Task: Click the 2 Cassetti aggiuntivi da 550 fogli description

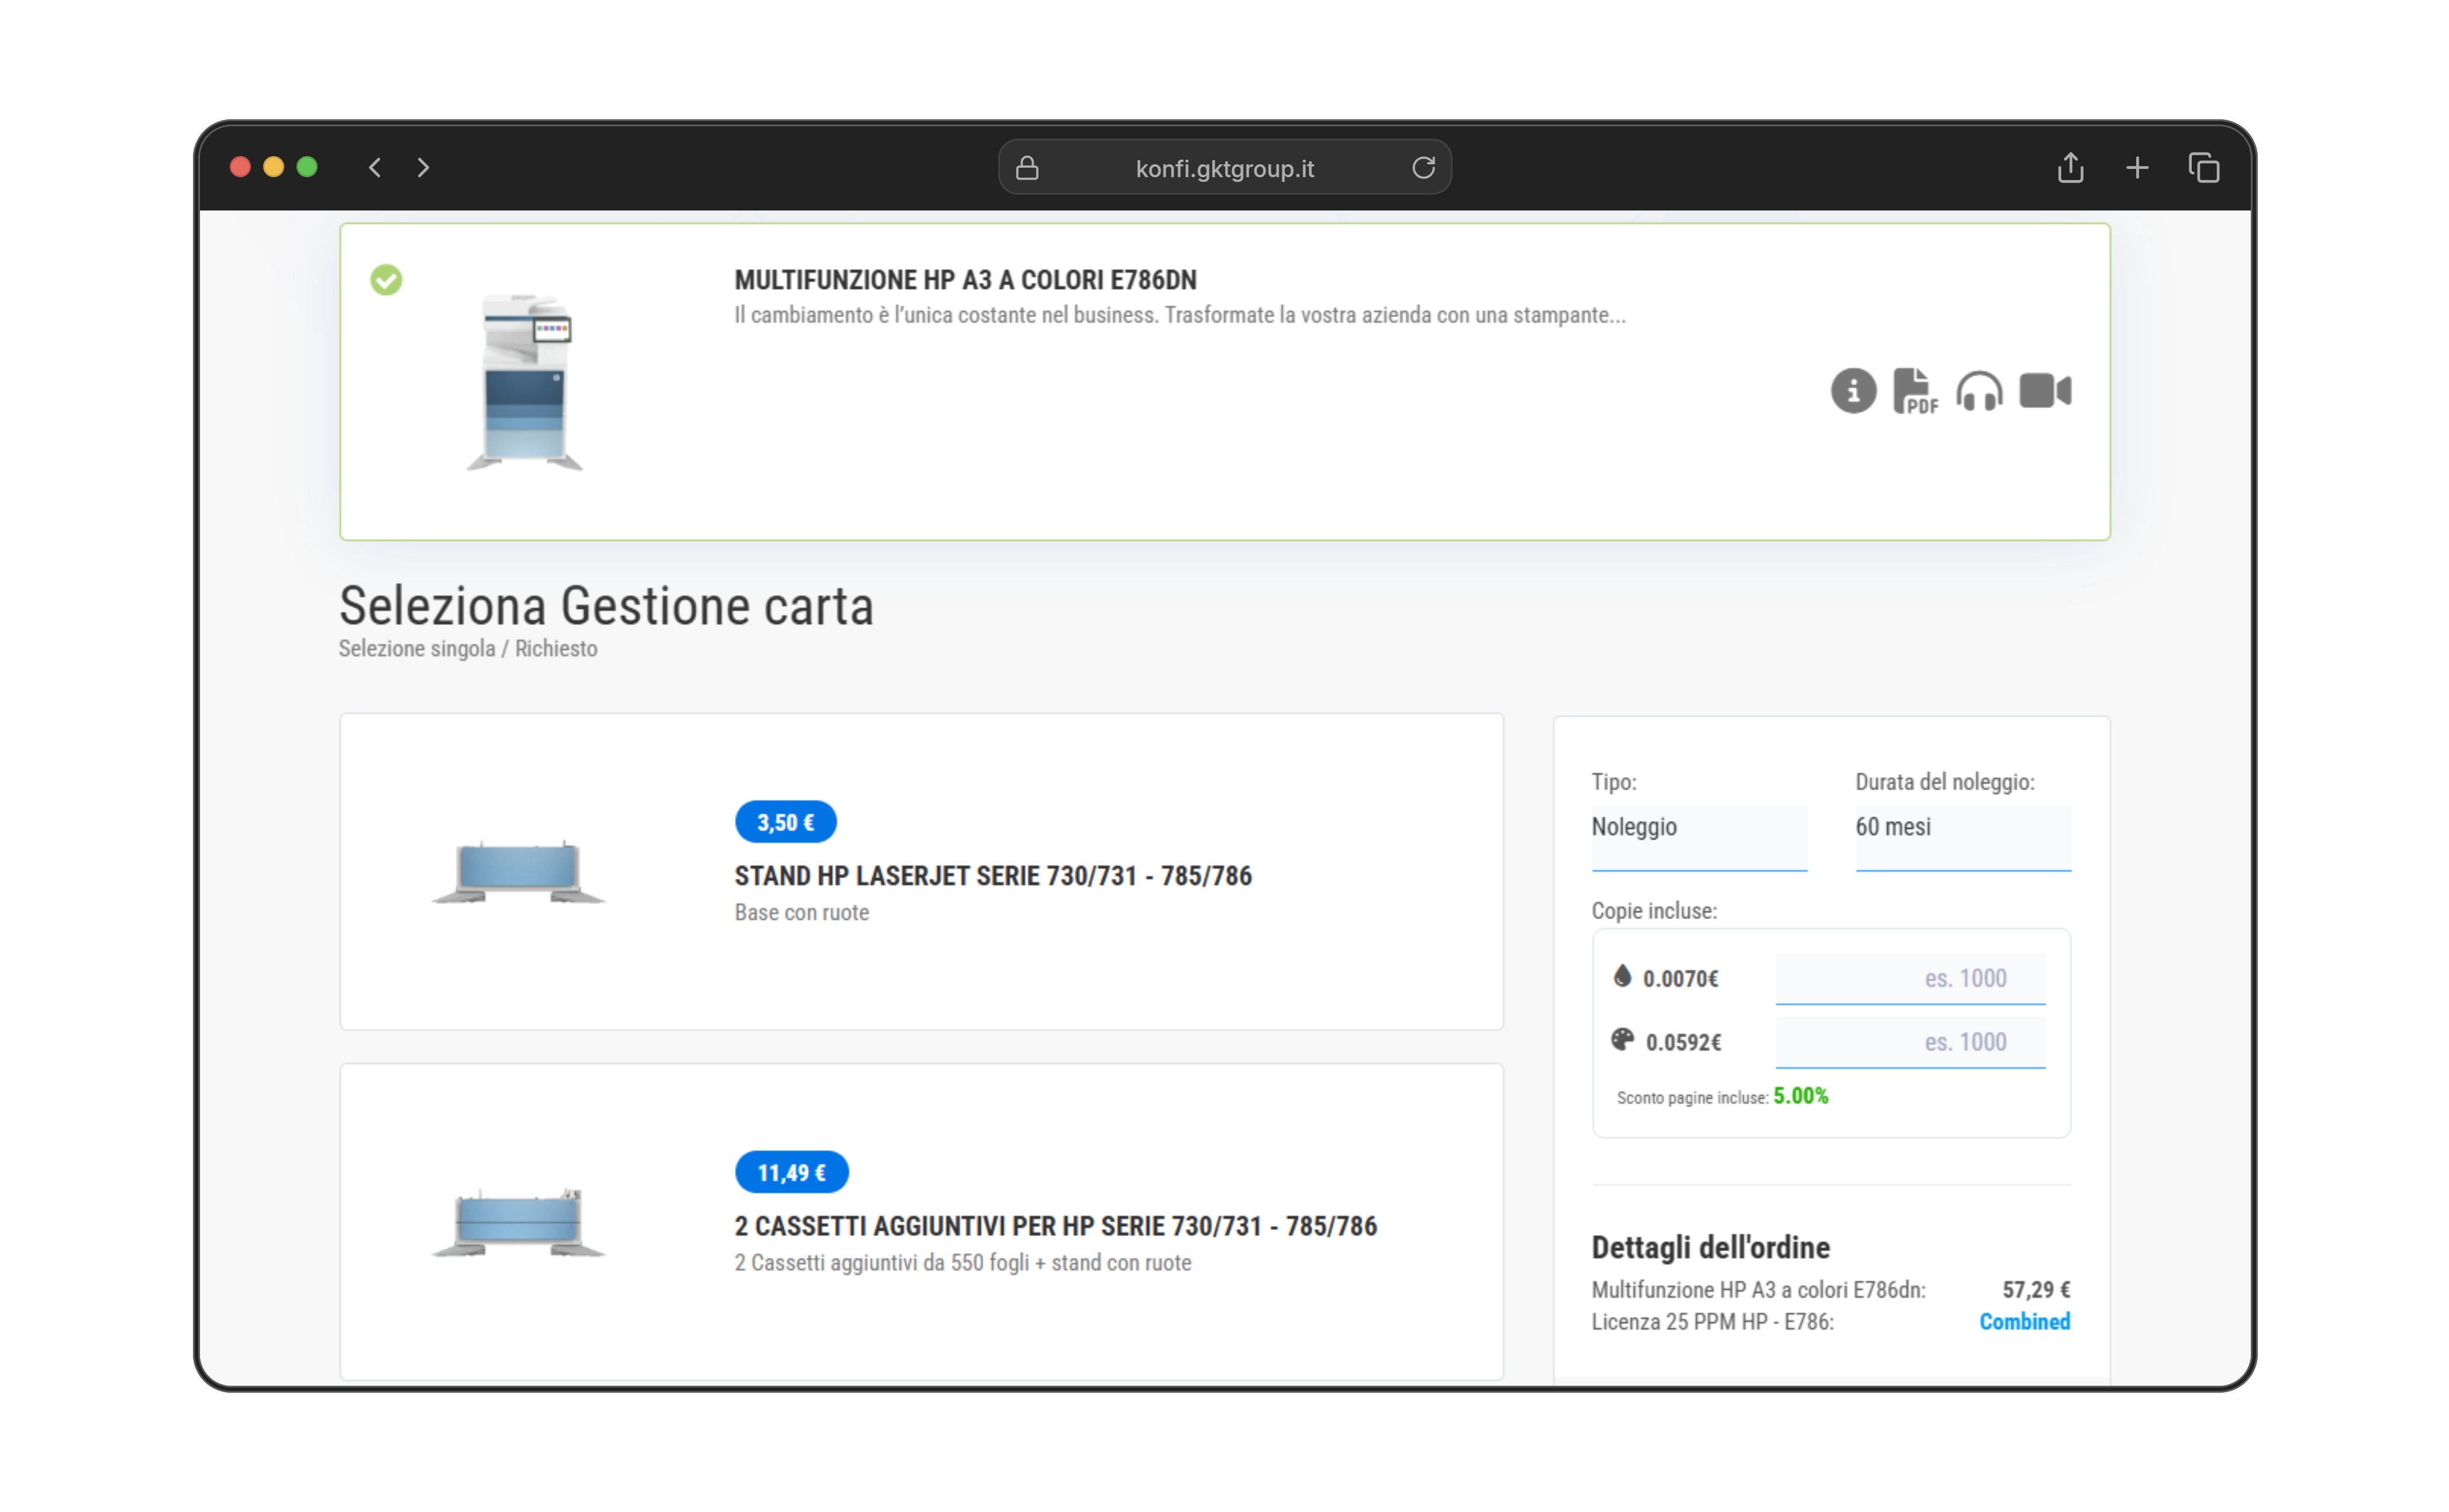Action: click(963, 1262)
